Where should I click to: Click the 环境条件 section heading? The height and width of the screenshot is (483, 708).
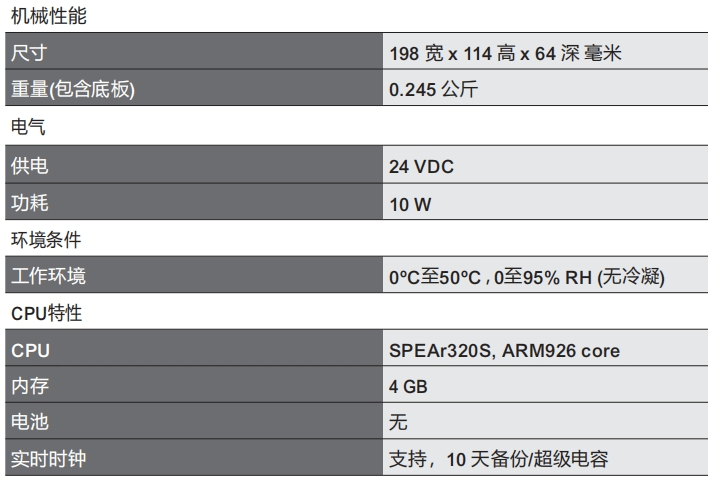coord(46,239)
